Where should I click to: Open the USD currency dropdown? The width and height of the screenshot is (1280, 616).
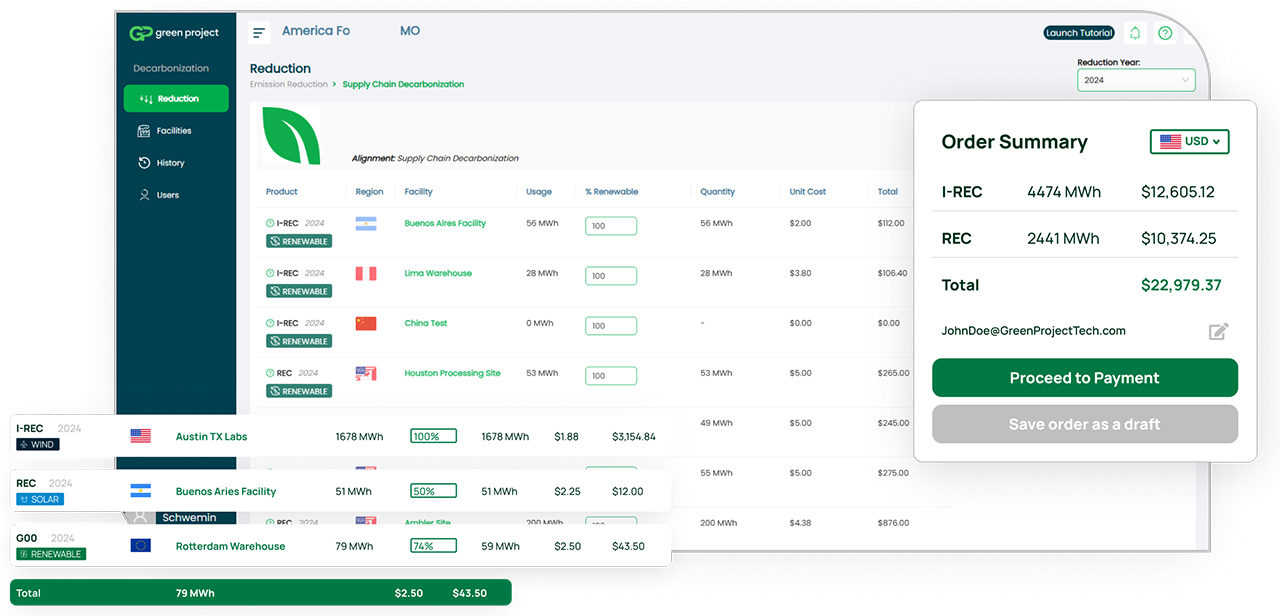1189,142
